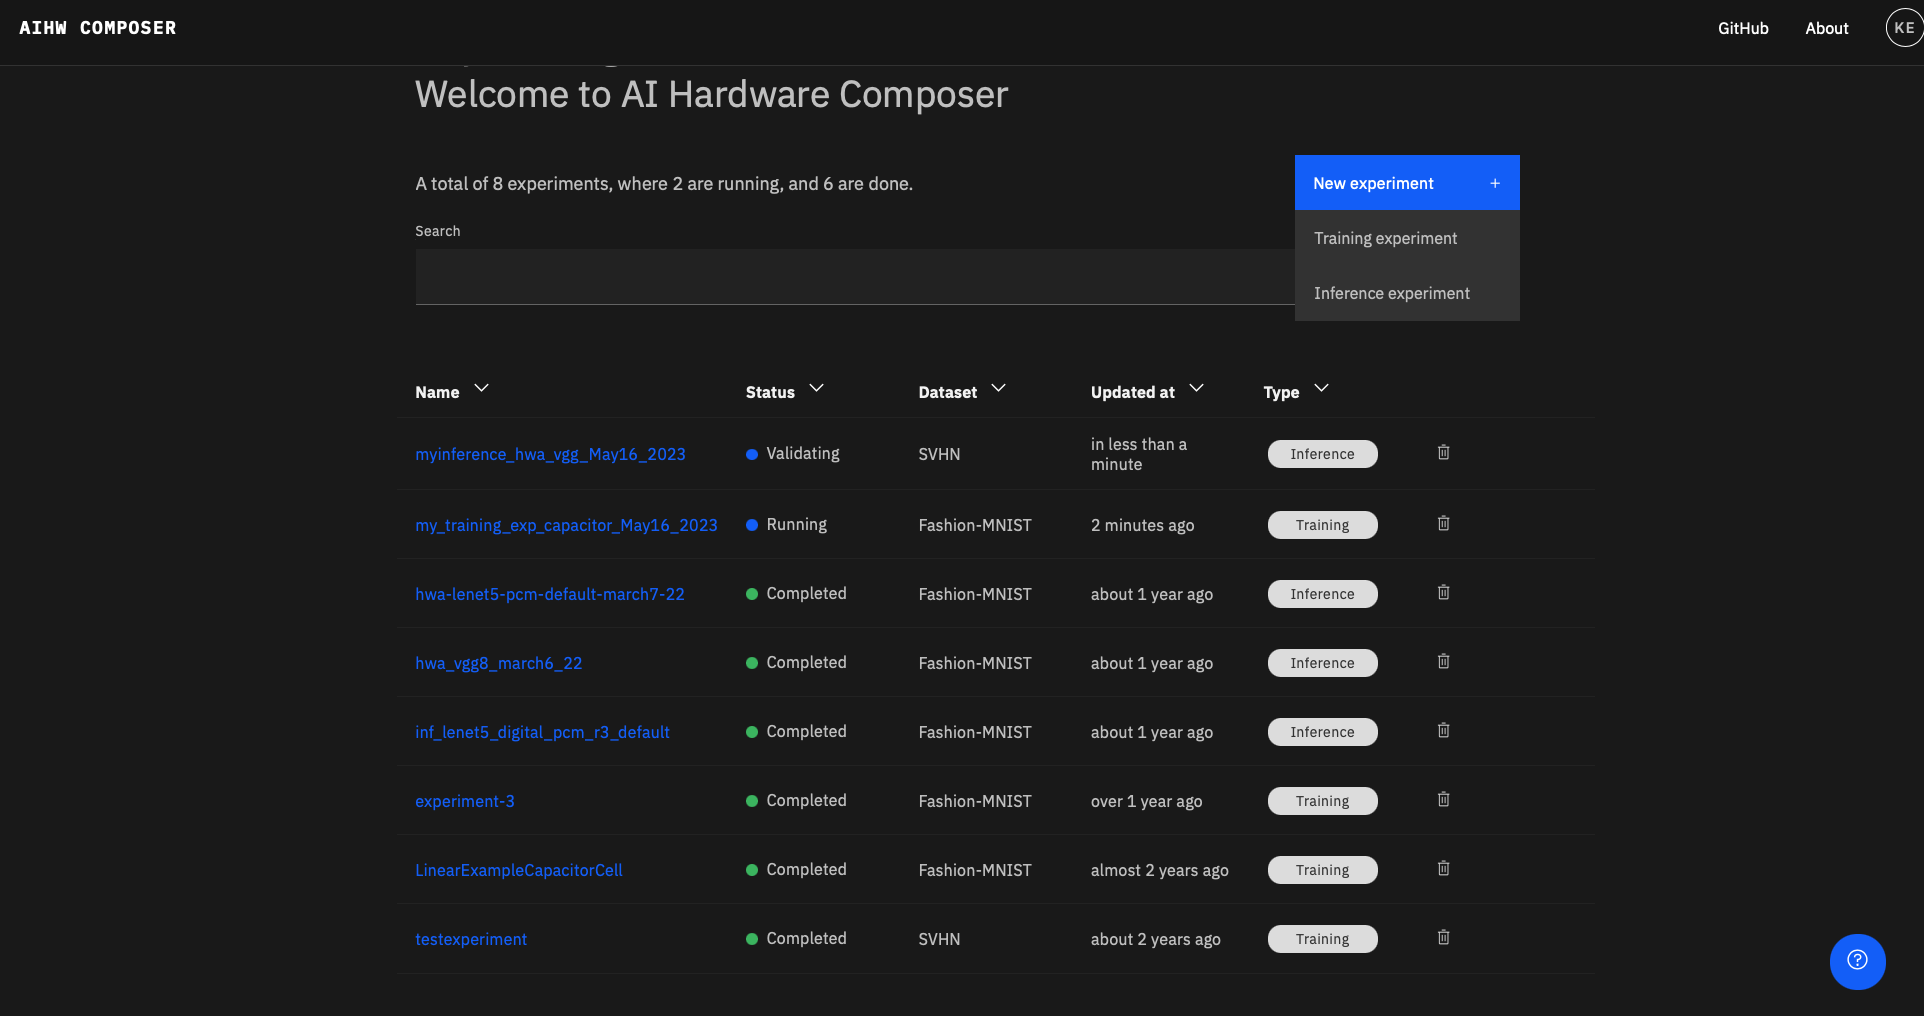Delete the myinference_hwa_vgg_May16_2023 experiment via trash icon

pyautogui.click(x=1443, y=453)
